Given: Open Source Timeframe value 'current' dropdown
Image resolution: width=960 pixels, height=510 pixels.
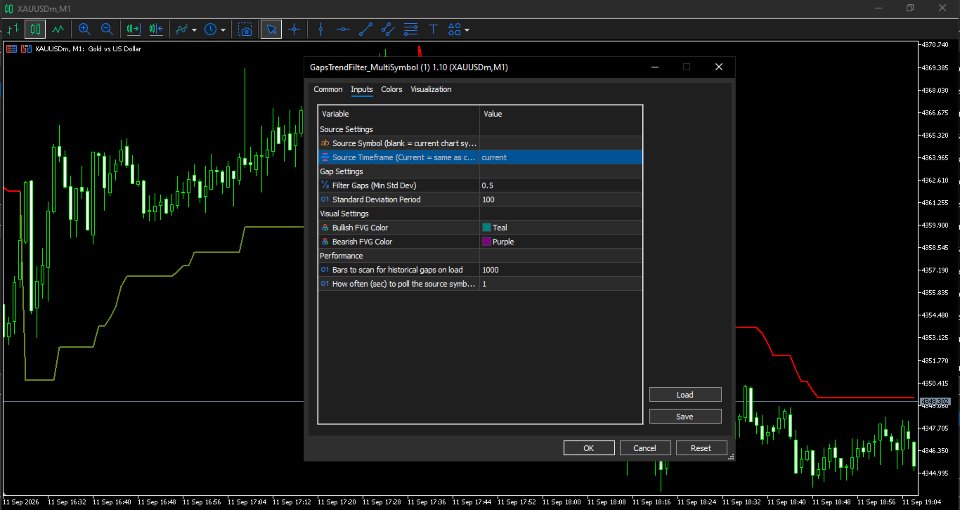Looking at the screenshot, I should [x=561, y=157].
